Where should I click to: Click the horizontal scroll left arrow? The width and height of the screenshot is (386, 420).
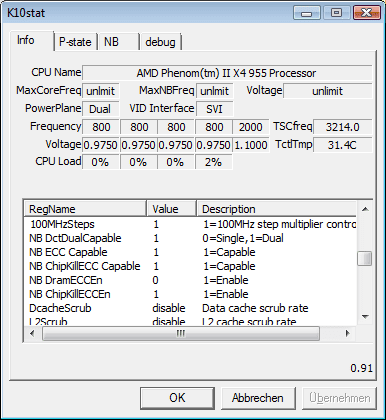(32, 333)
